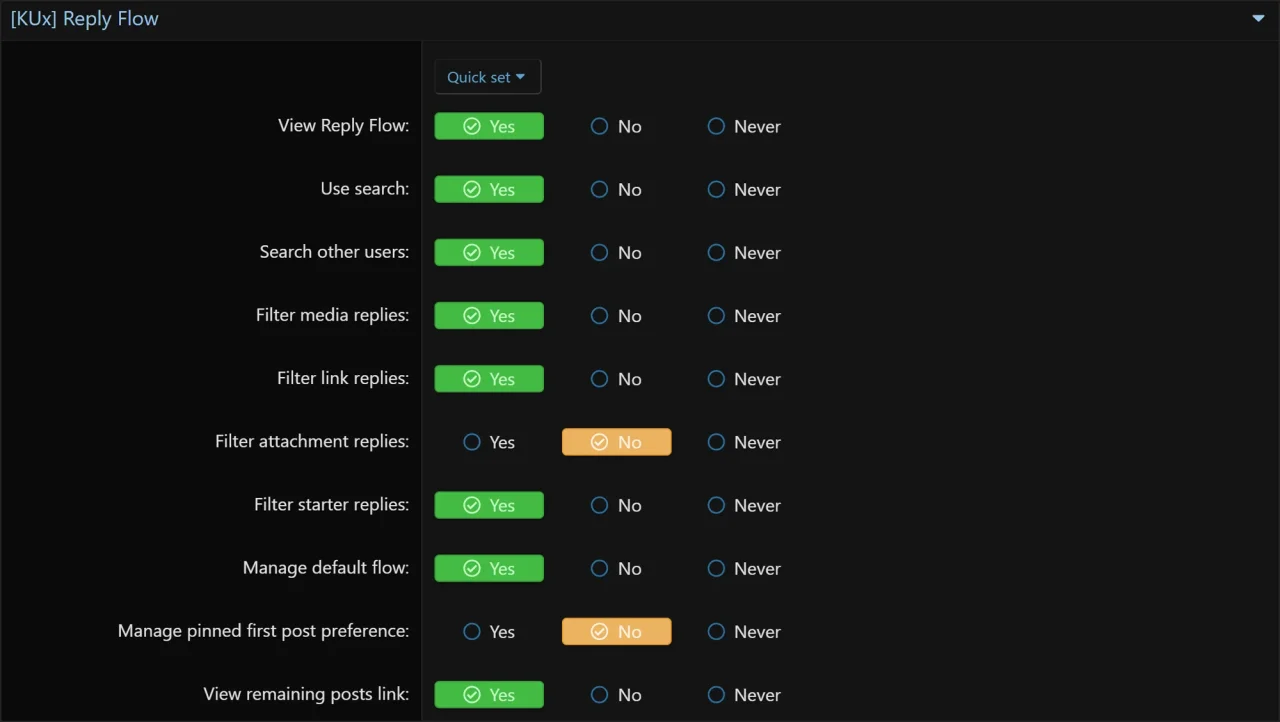Select Yes for View remaining posts link
The height and width of the screenshot is (722, 1280).
point(489,694)
